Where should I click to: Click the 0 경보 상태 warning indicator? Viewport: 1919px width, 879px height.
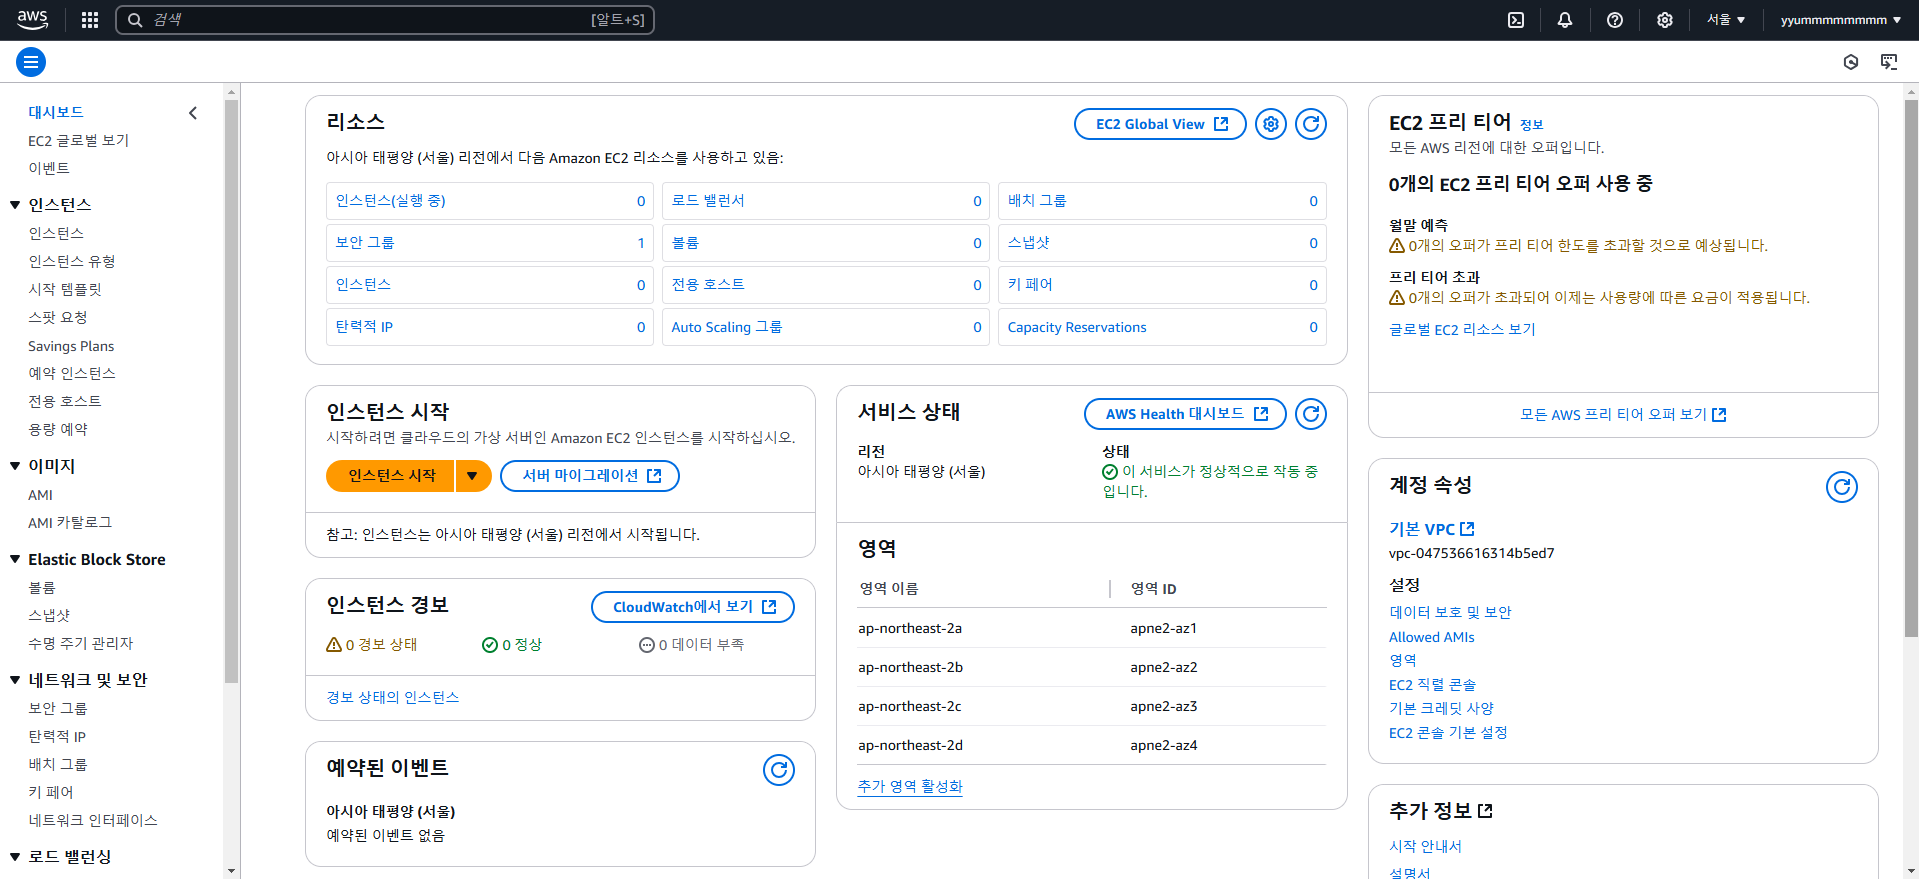pyautogui.click(x=372, y=645)
